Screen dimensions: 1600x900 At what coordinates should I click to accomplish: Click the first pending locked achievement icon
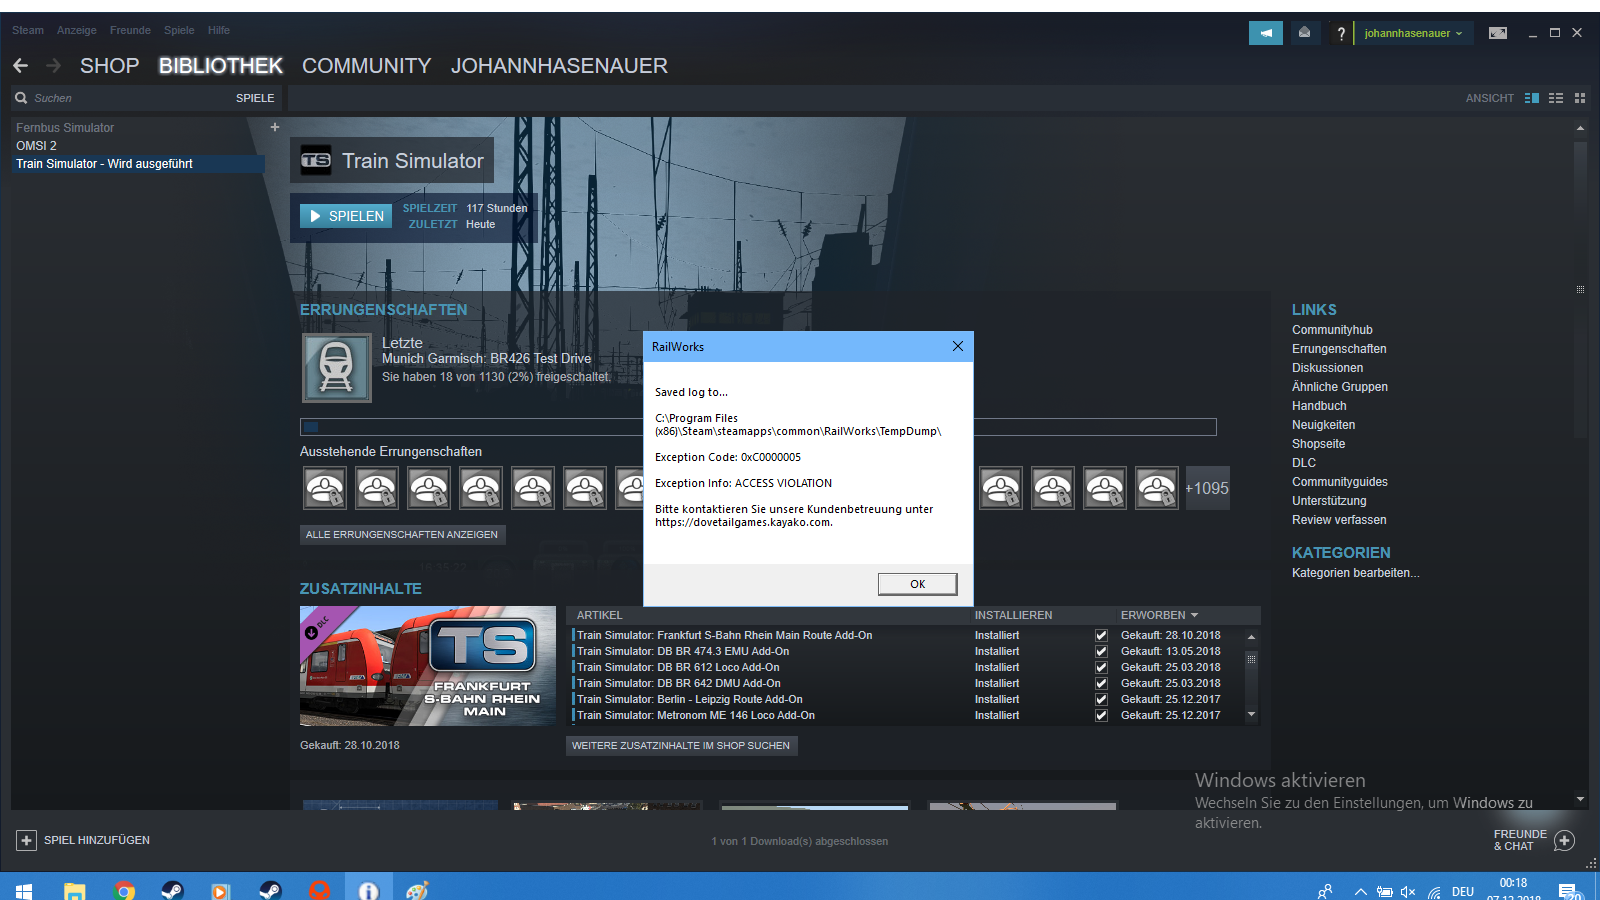[x=325, y=488]
